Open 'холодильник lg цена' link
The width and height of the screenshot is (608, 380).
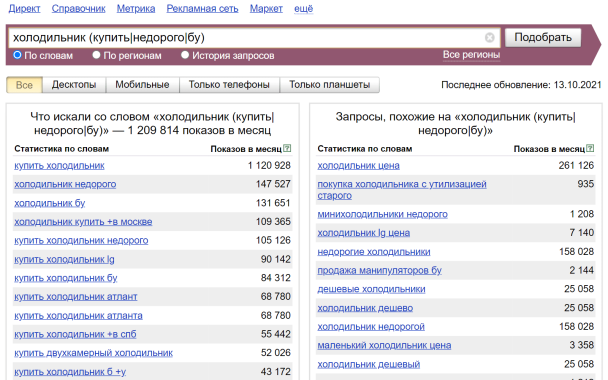pos(364,233)
